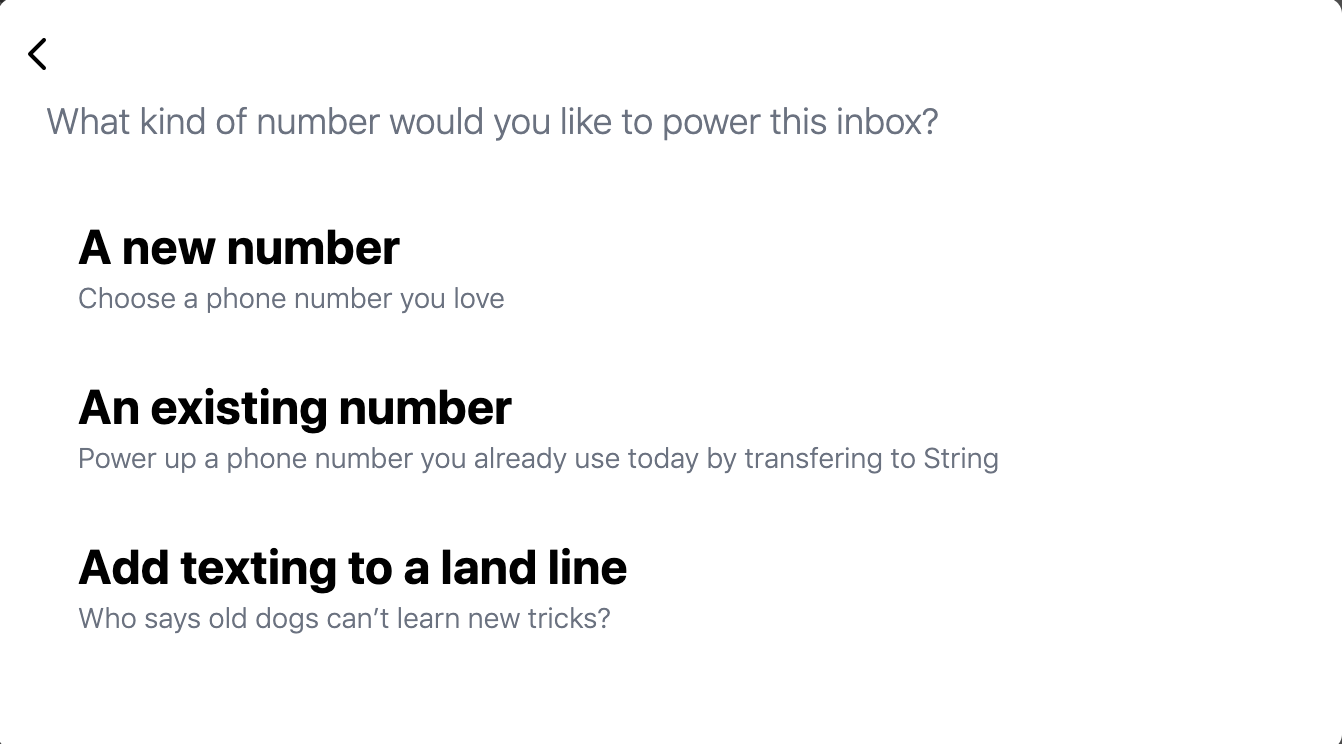1342x744 pixels.
Task: Click the word 'String' in the transfer description
Action: [x=961, y=459]
